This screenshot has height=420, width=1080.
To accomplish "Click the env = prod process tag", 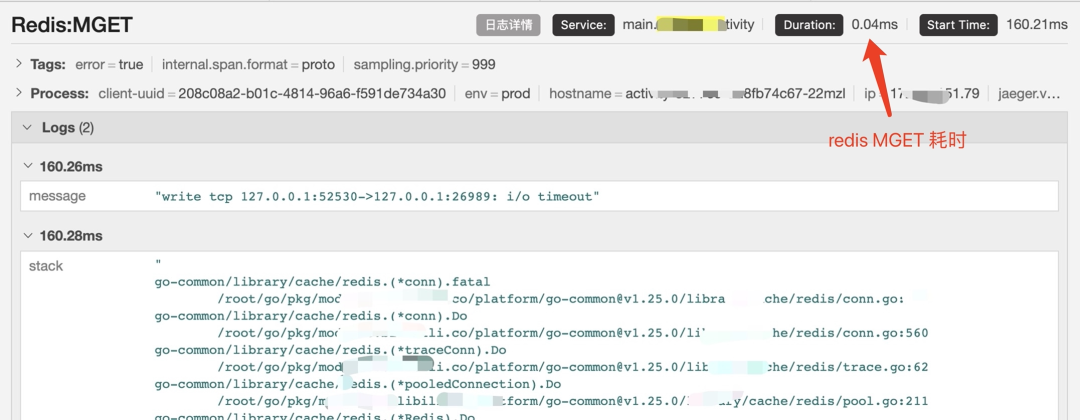I will (497, 94).
